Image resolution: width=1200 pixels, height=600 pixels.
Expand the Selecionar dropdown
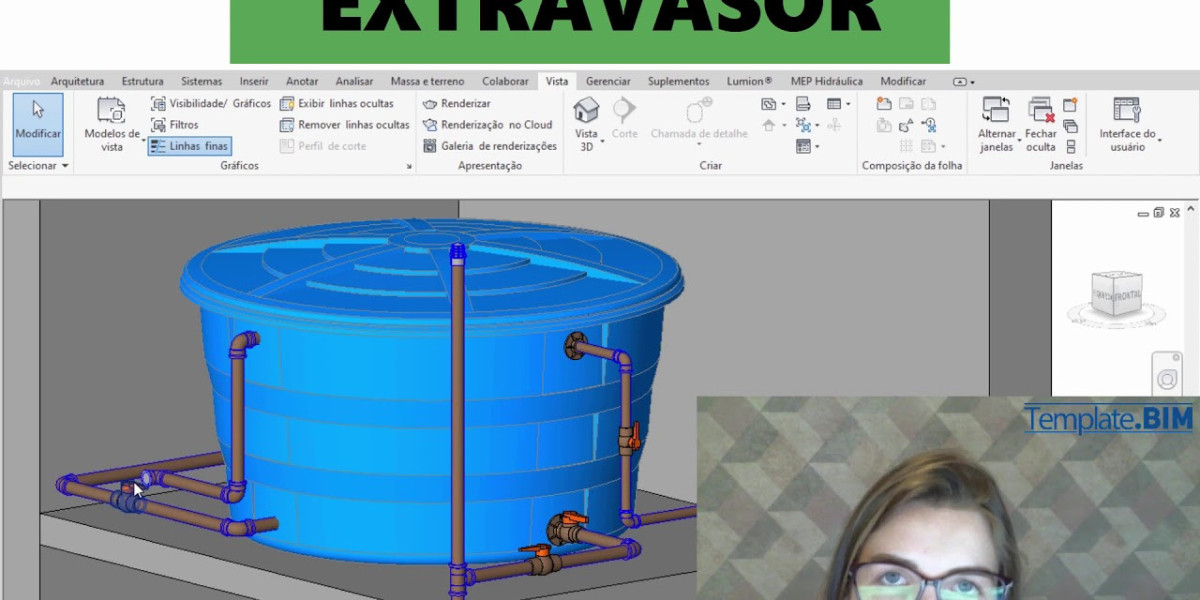[38, 166]
